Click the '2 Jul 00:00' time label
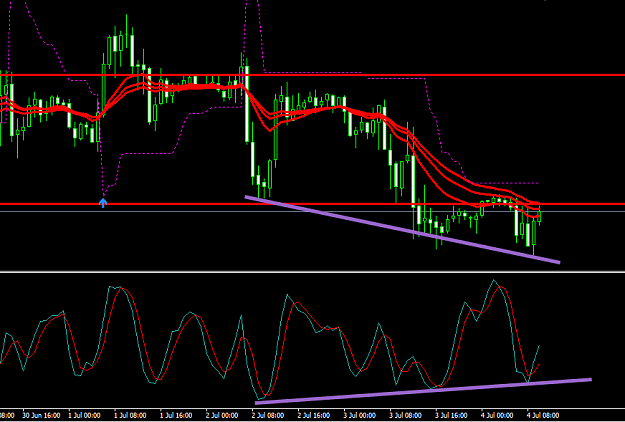 [222, 415]
